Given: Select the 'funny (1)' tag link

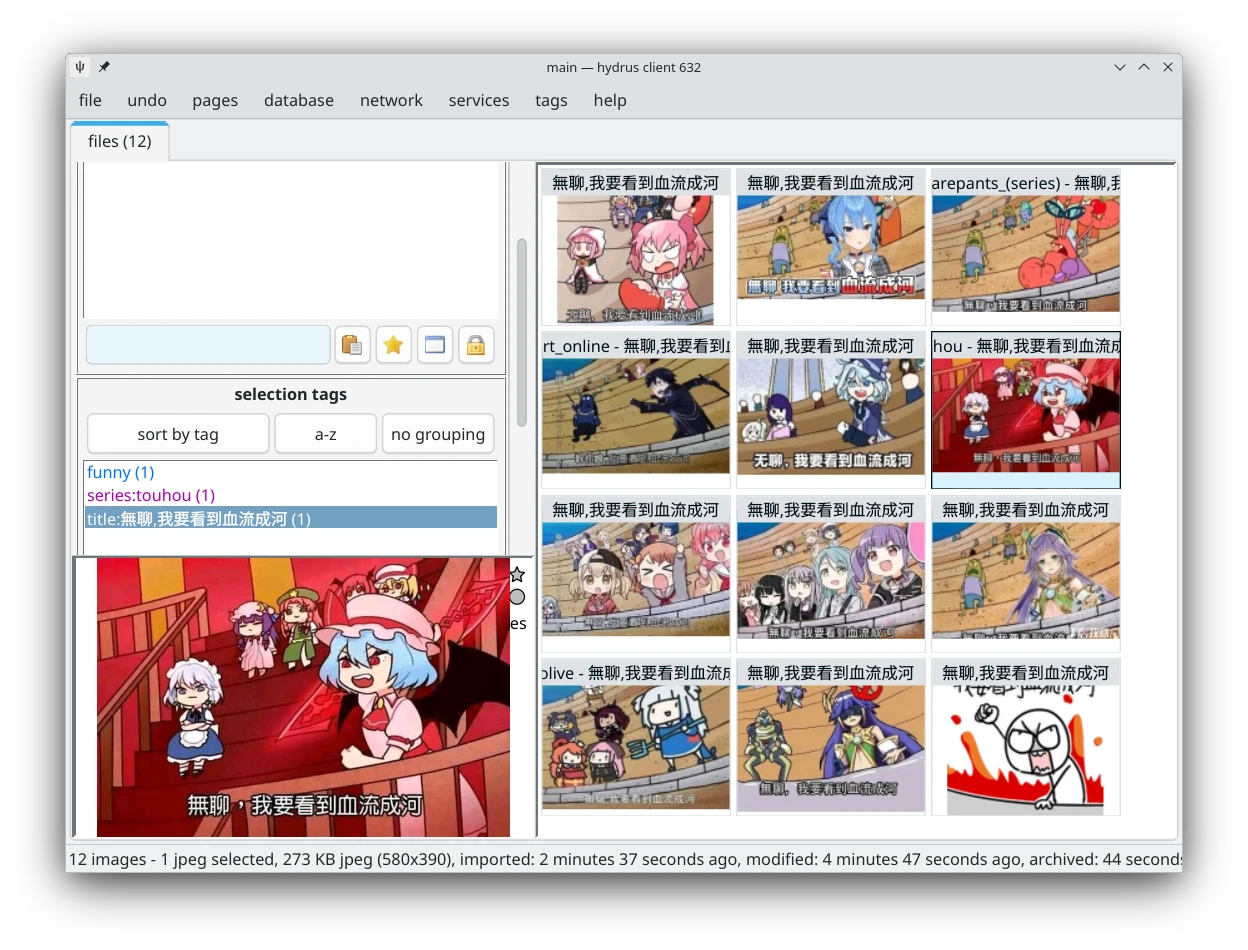Looking at the screenshot, I should pos(121,472).
